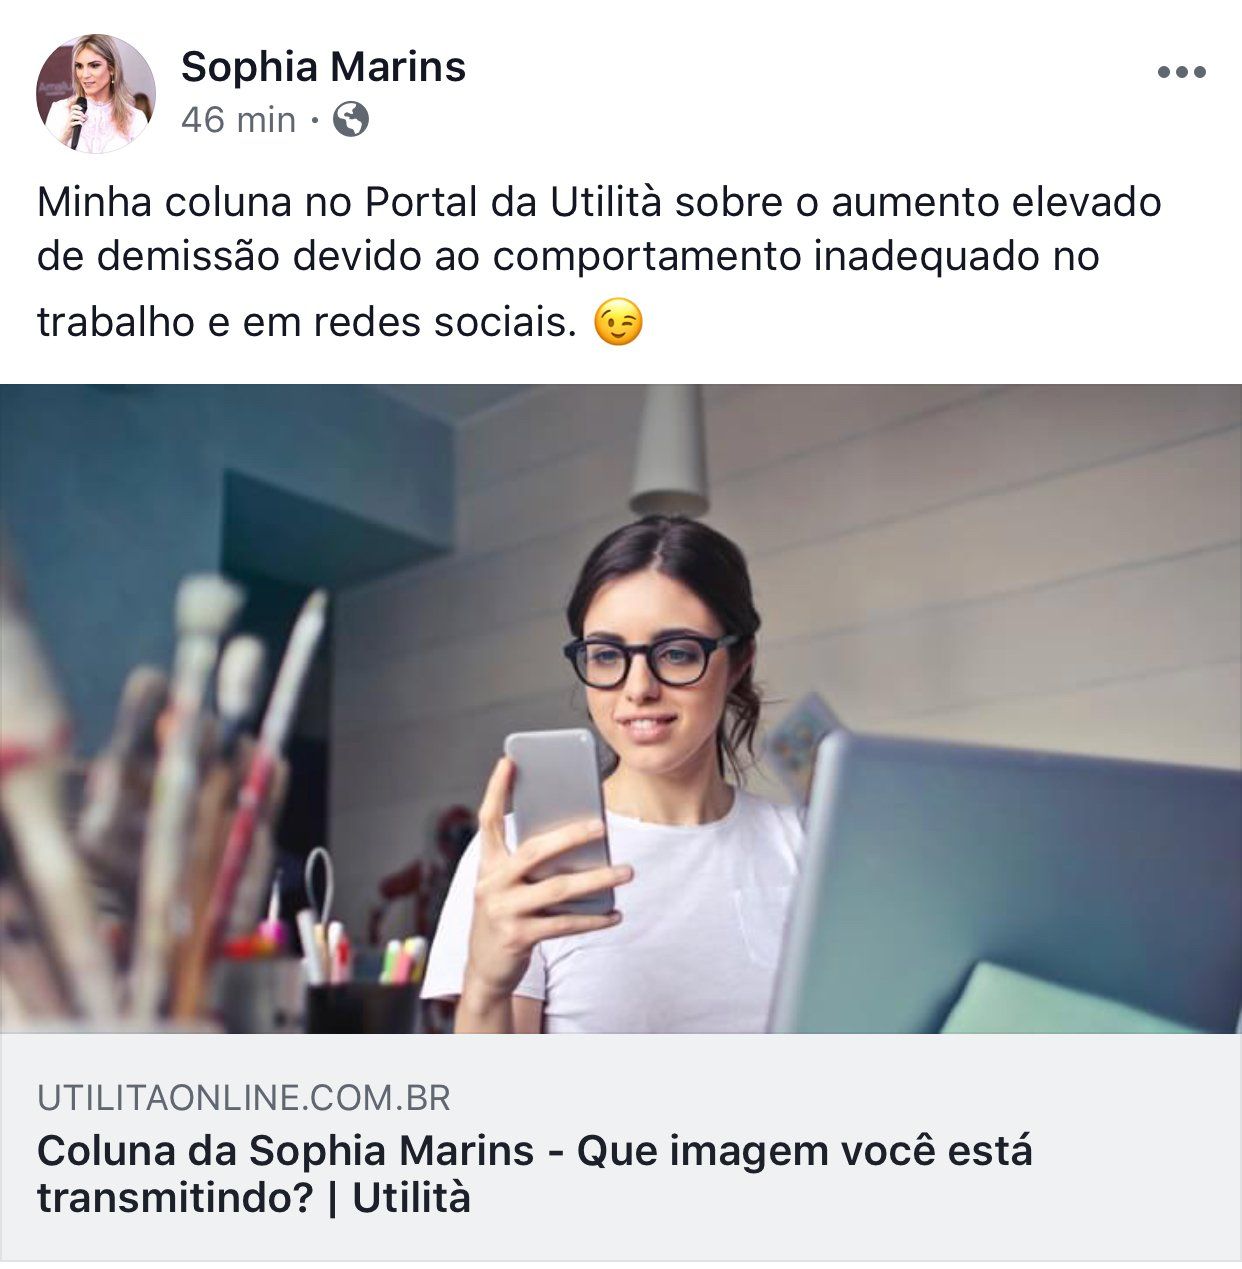Click the post text line starting 'Minha coluna'

point(599,202)
